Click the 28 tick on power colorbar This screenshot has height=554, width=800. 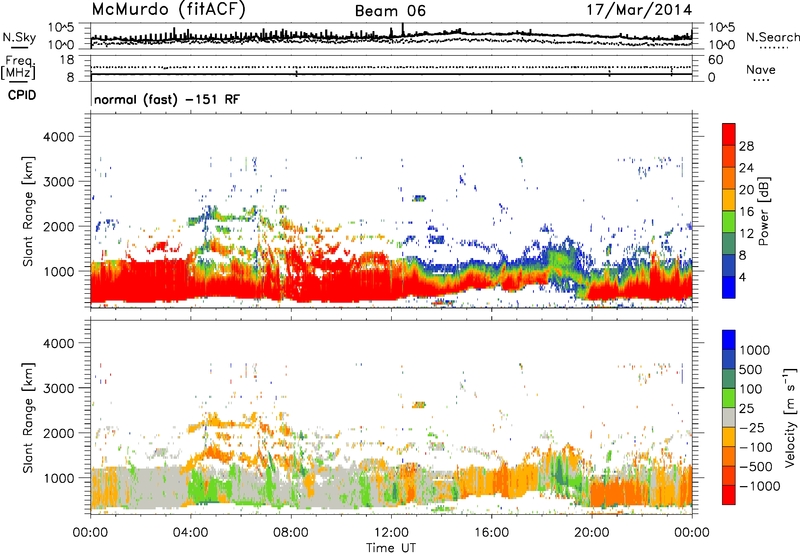tap(746, 146)
